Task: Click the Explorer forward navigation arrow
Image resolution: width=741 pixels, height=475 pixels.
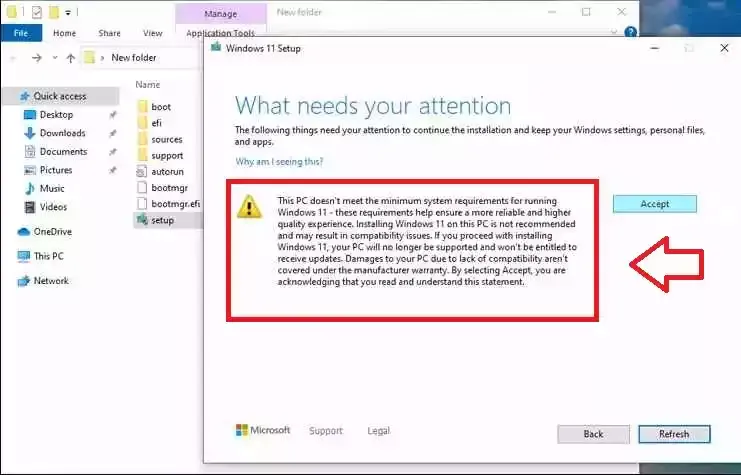Action: (x=36, y=58)
